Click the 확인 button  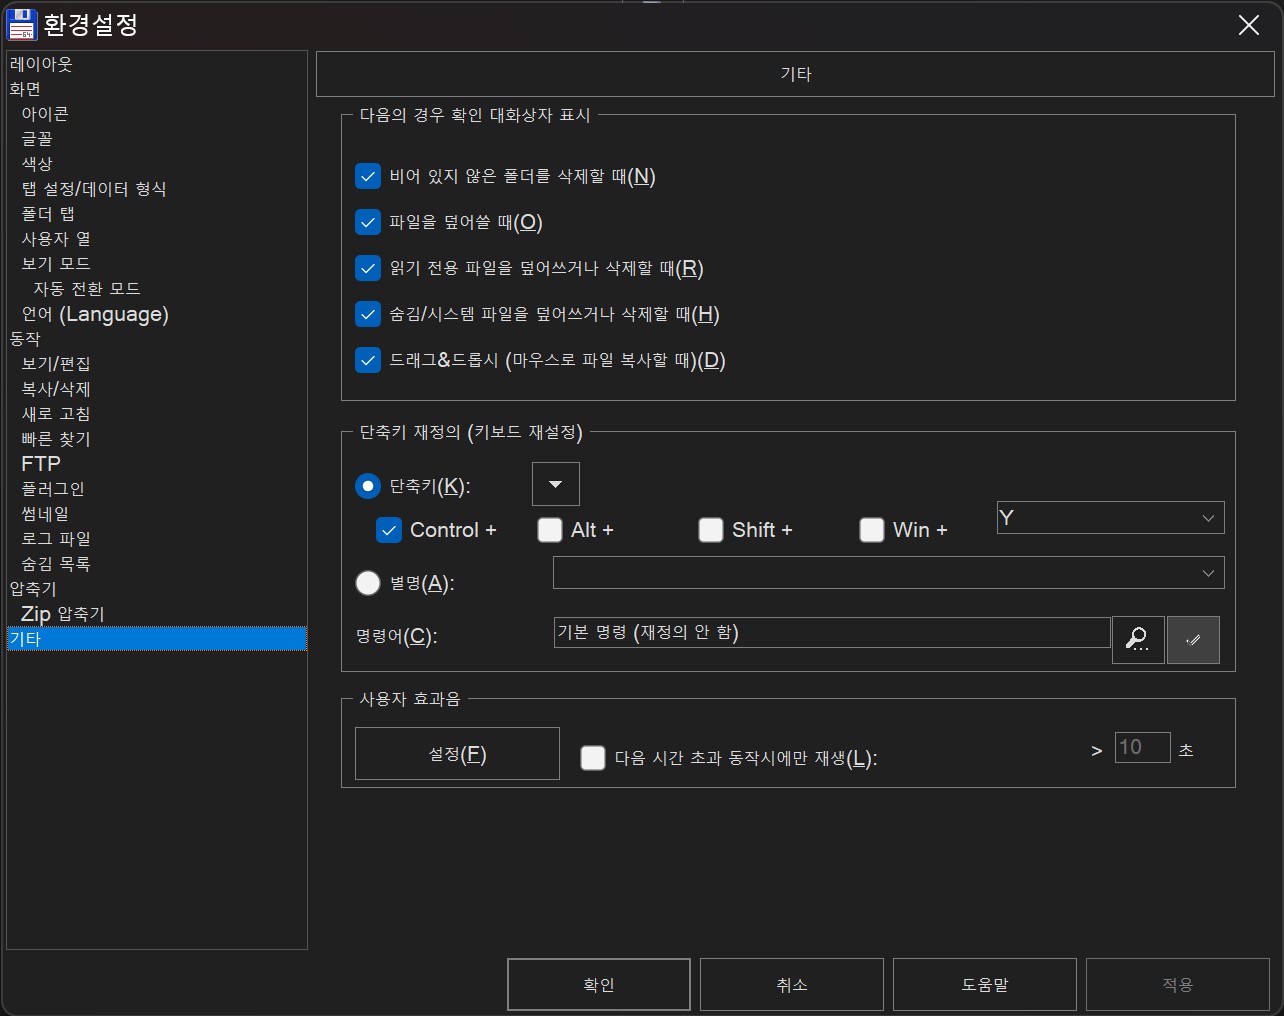tap(598, 985)
